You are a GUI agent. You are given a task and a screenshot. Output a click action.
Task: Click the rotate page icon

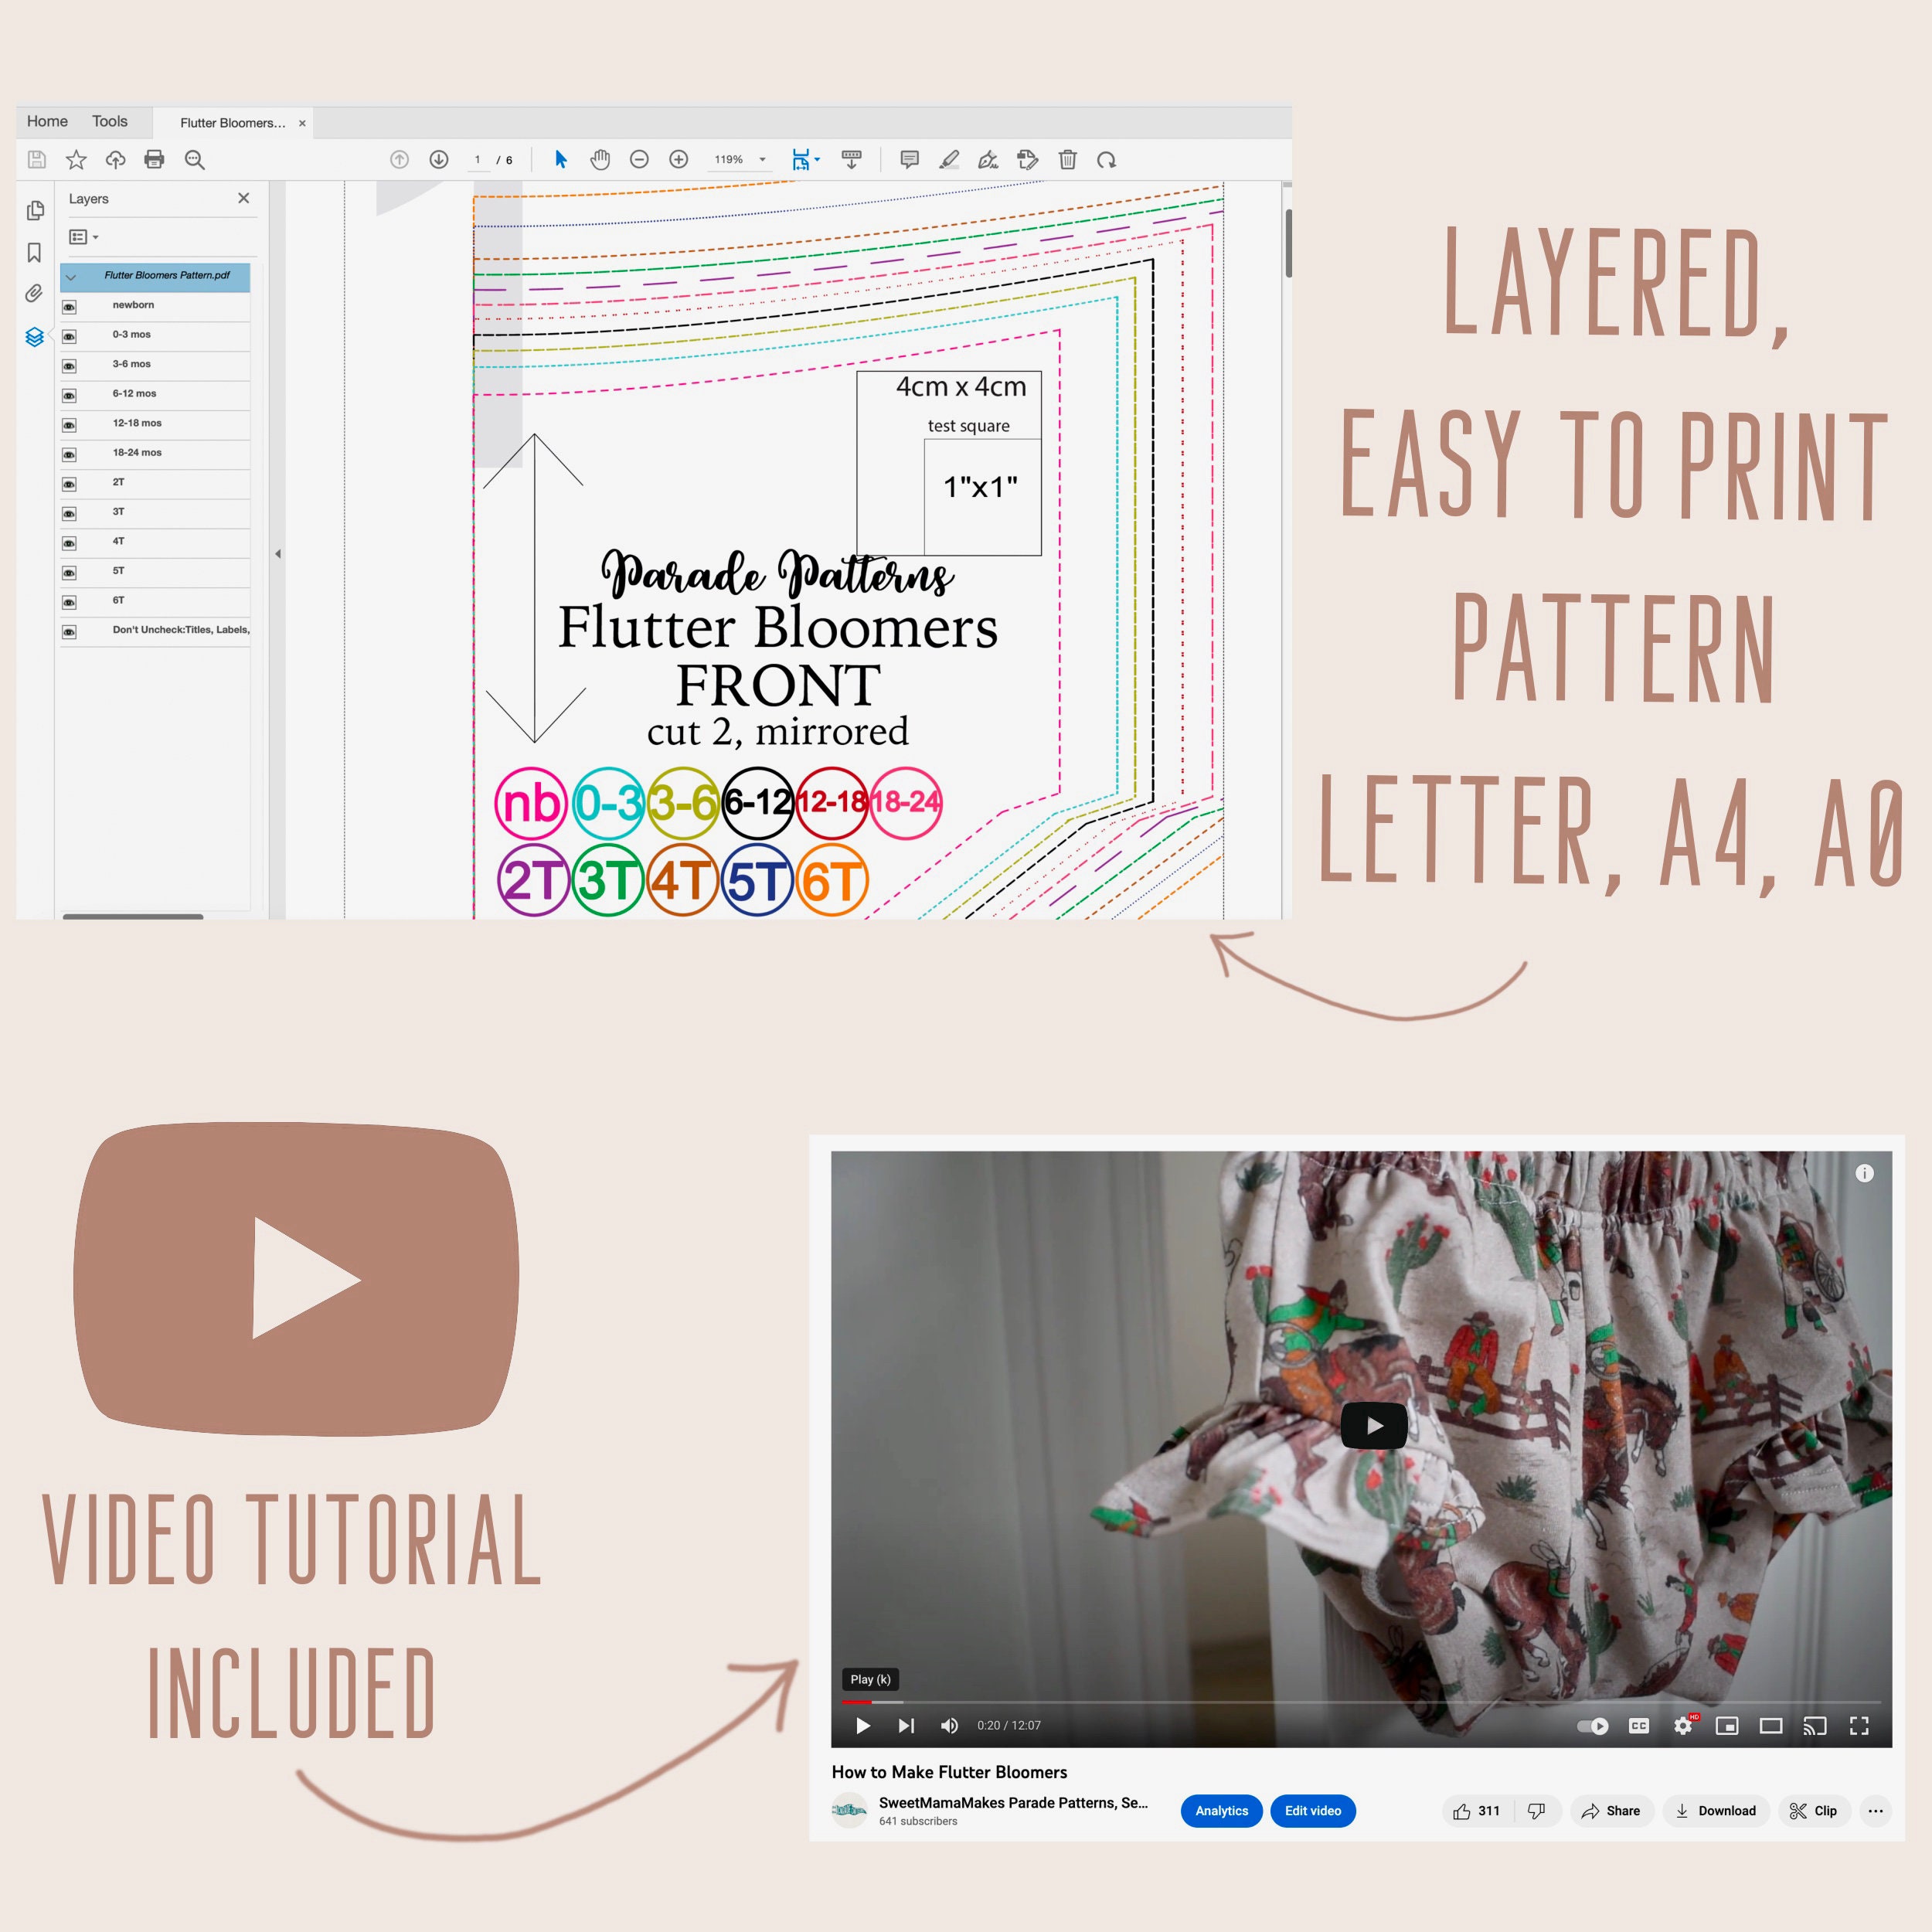[1106, 160]
